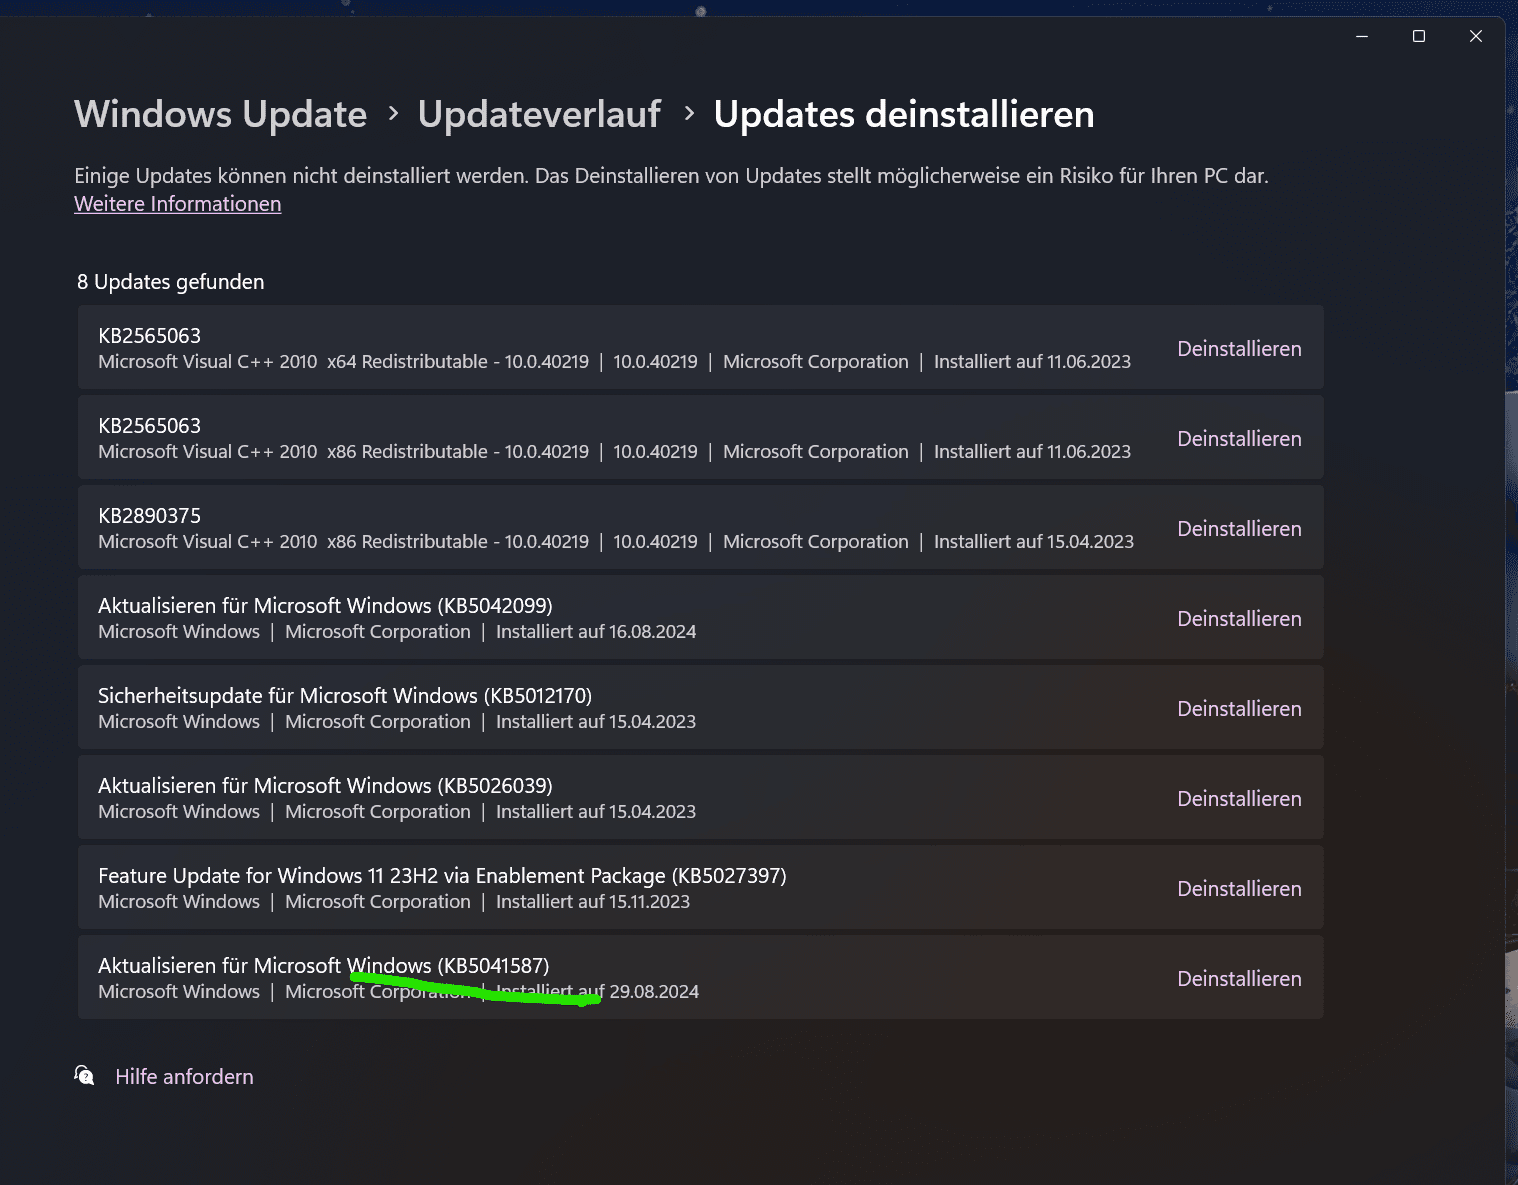1518x1185 pixels.
Task: Click 'Updates deinstallieren' page heading
Action: point(904,114)
